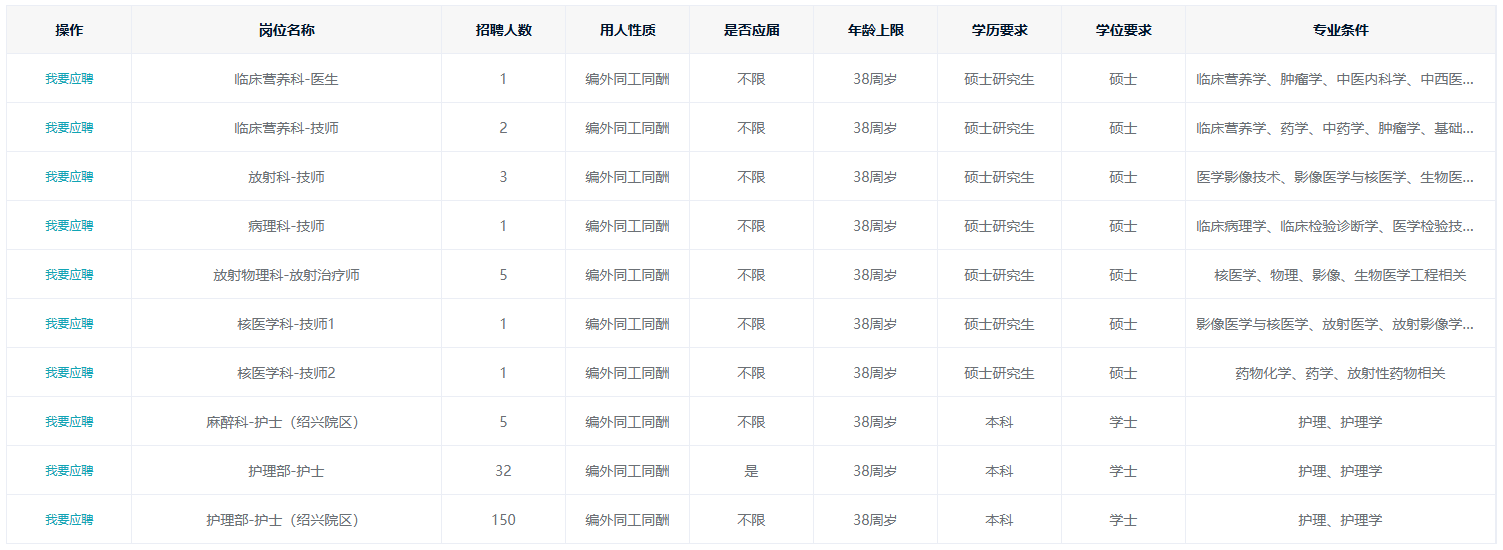This screenshot has height=550, width=1503.
Task: Click 我要应聘 for 护理部-护士 with 32 openings
Action: coord(69,470)
